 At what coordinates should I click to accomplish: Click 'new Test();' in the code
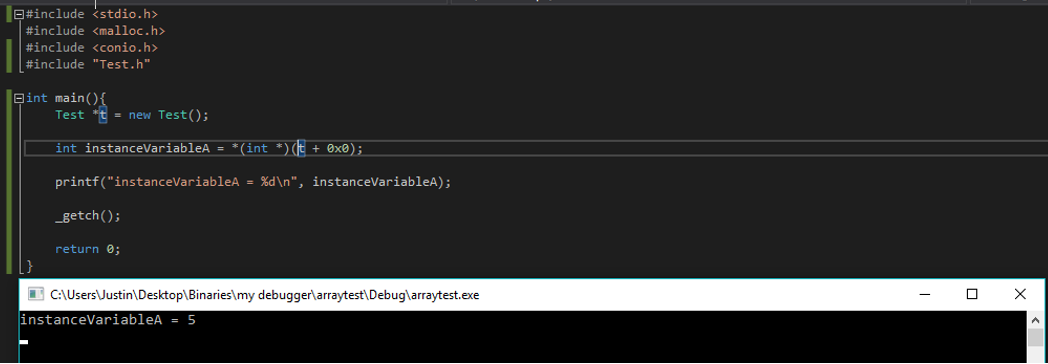(169, 115)
